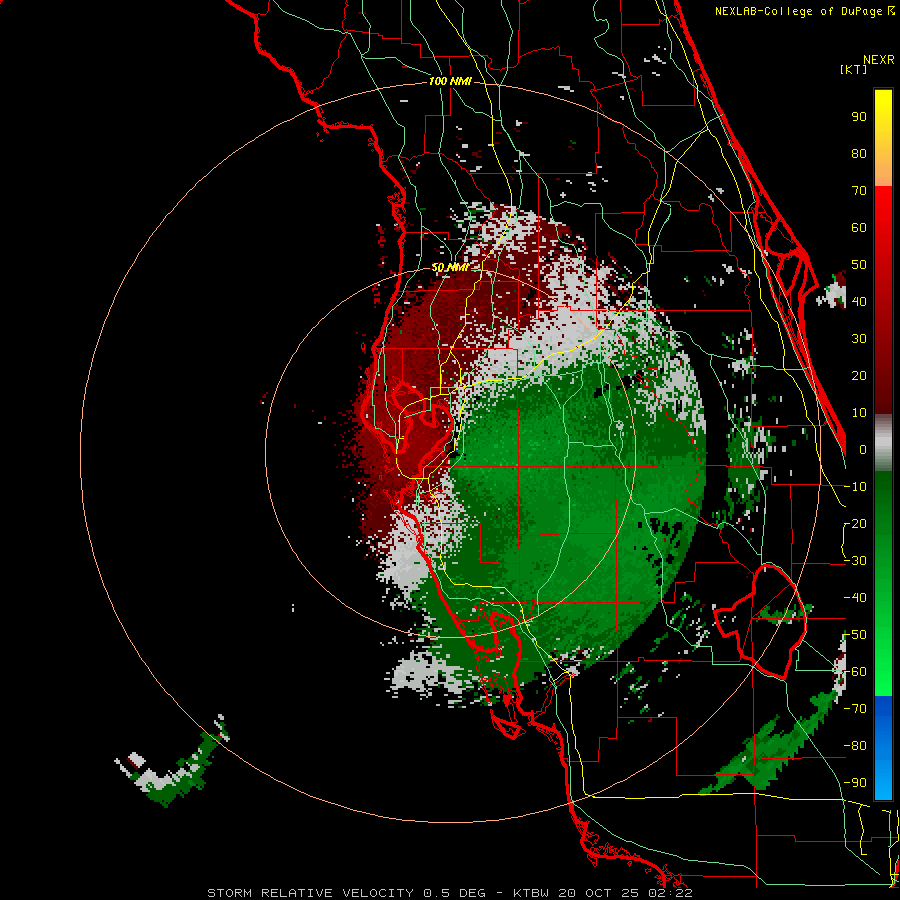Click the 10 knot scale value
The width and height of the screenshot is (900, 900).
859,413
